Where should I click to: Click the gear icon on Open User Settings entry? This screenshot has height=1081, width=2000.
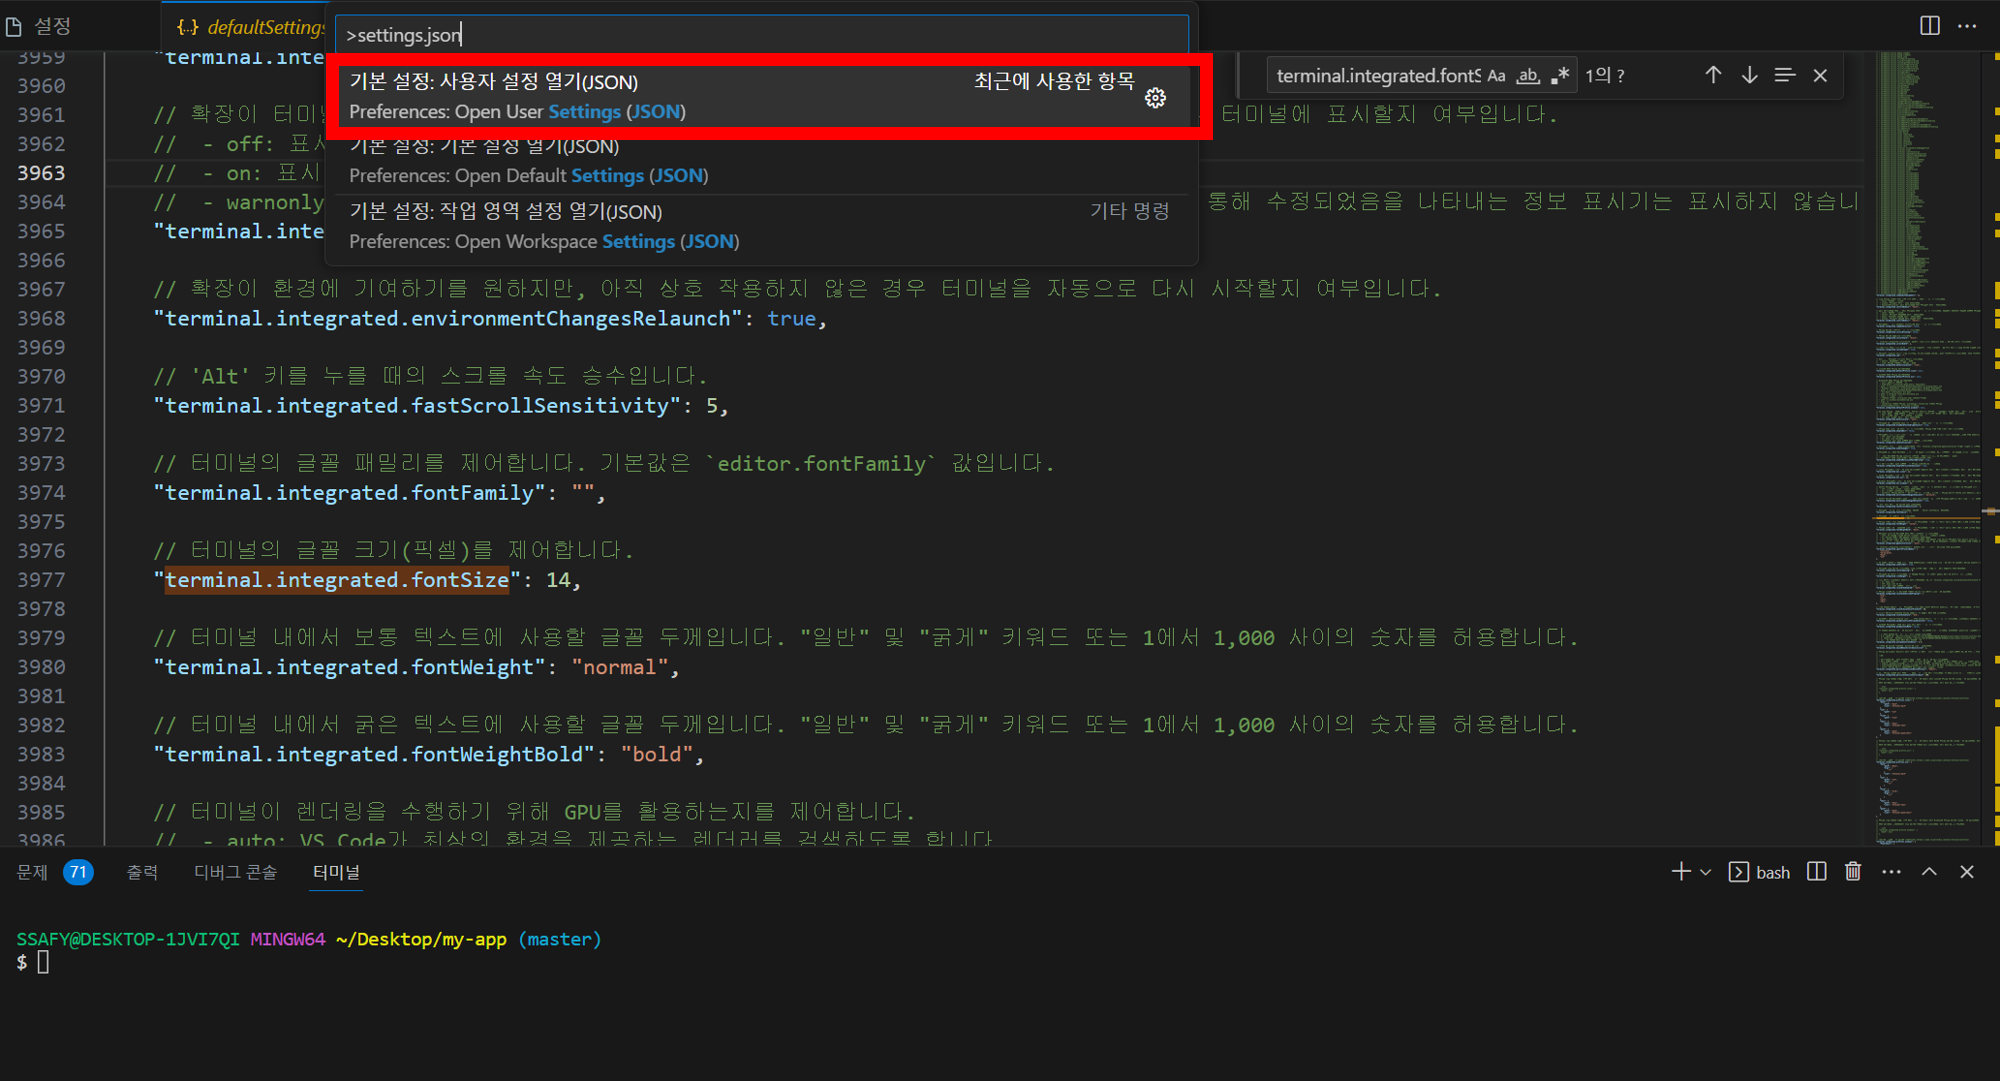point(1155,97)
